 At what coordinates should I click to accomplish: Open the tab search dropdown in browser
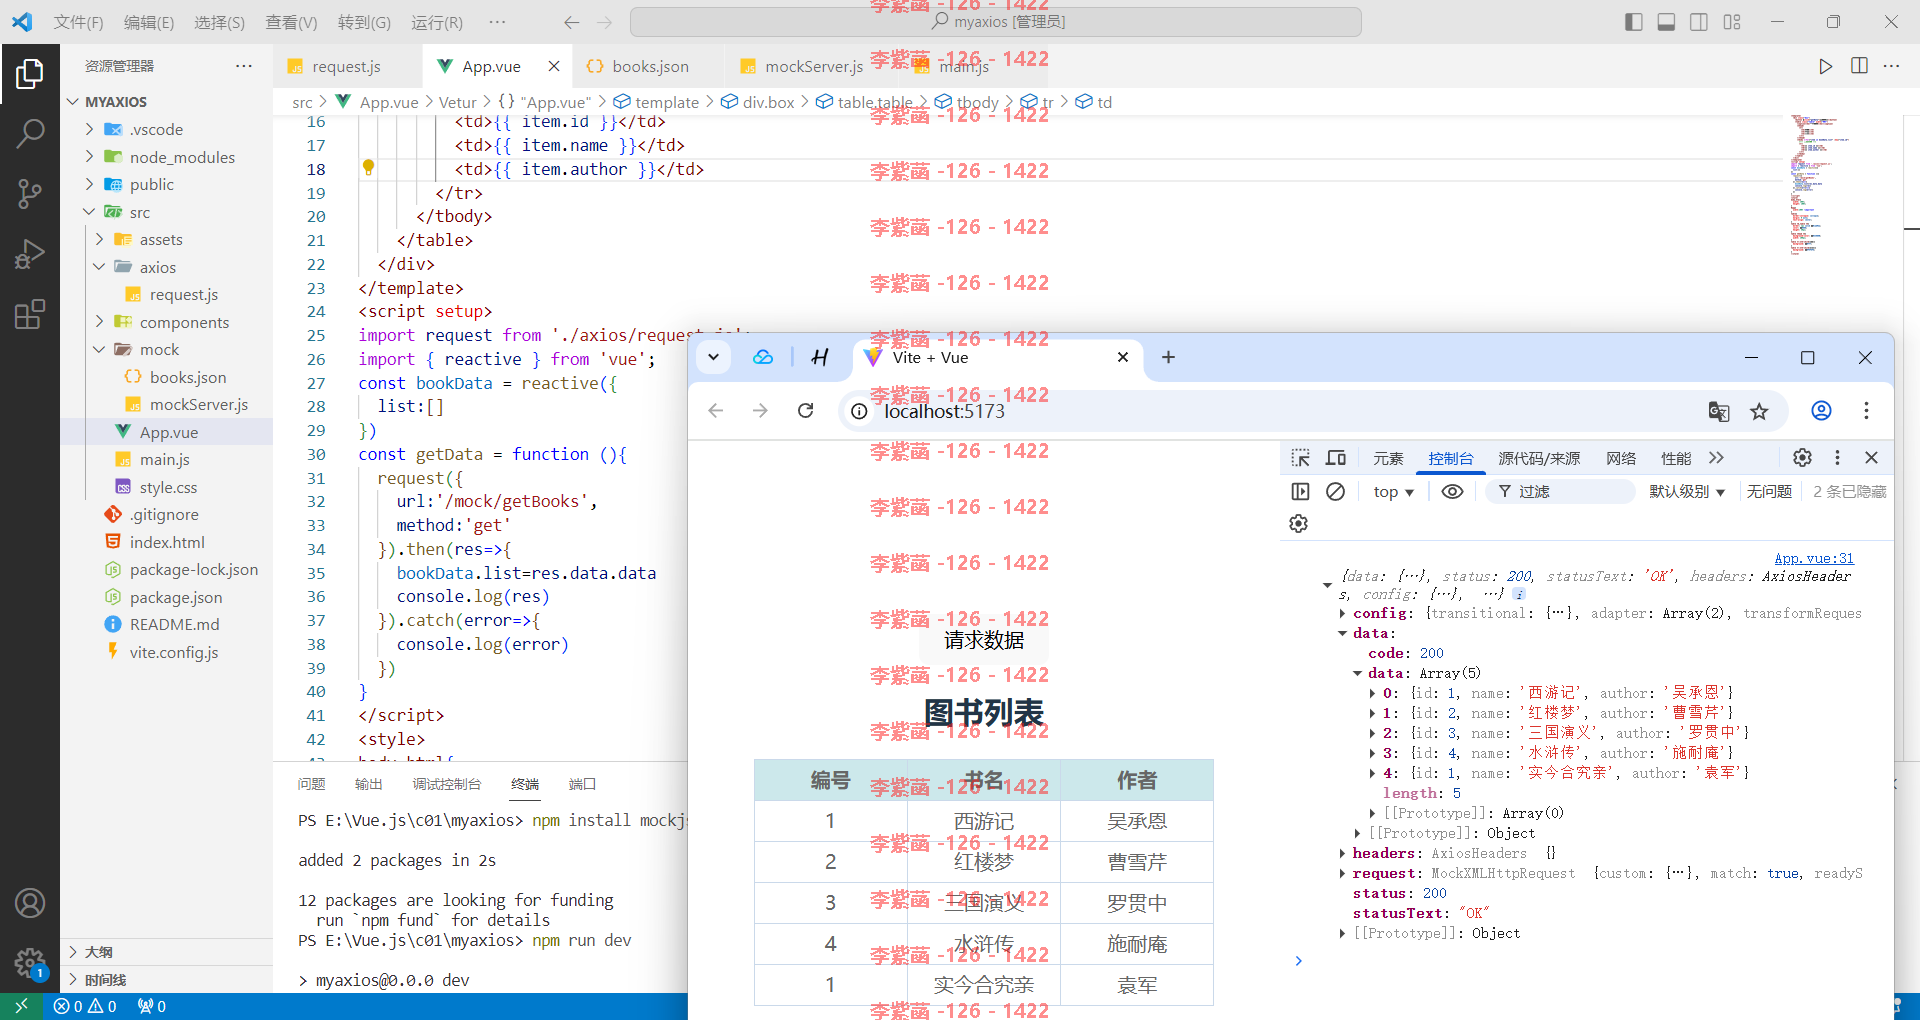pyautogui.click(x=713, y=357)
